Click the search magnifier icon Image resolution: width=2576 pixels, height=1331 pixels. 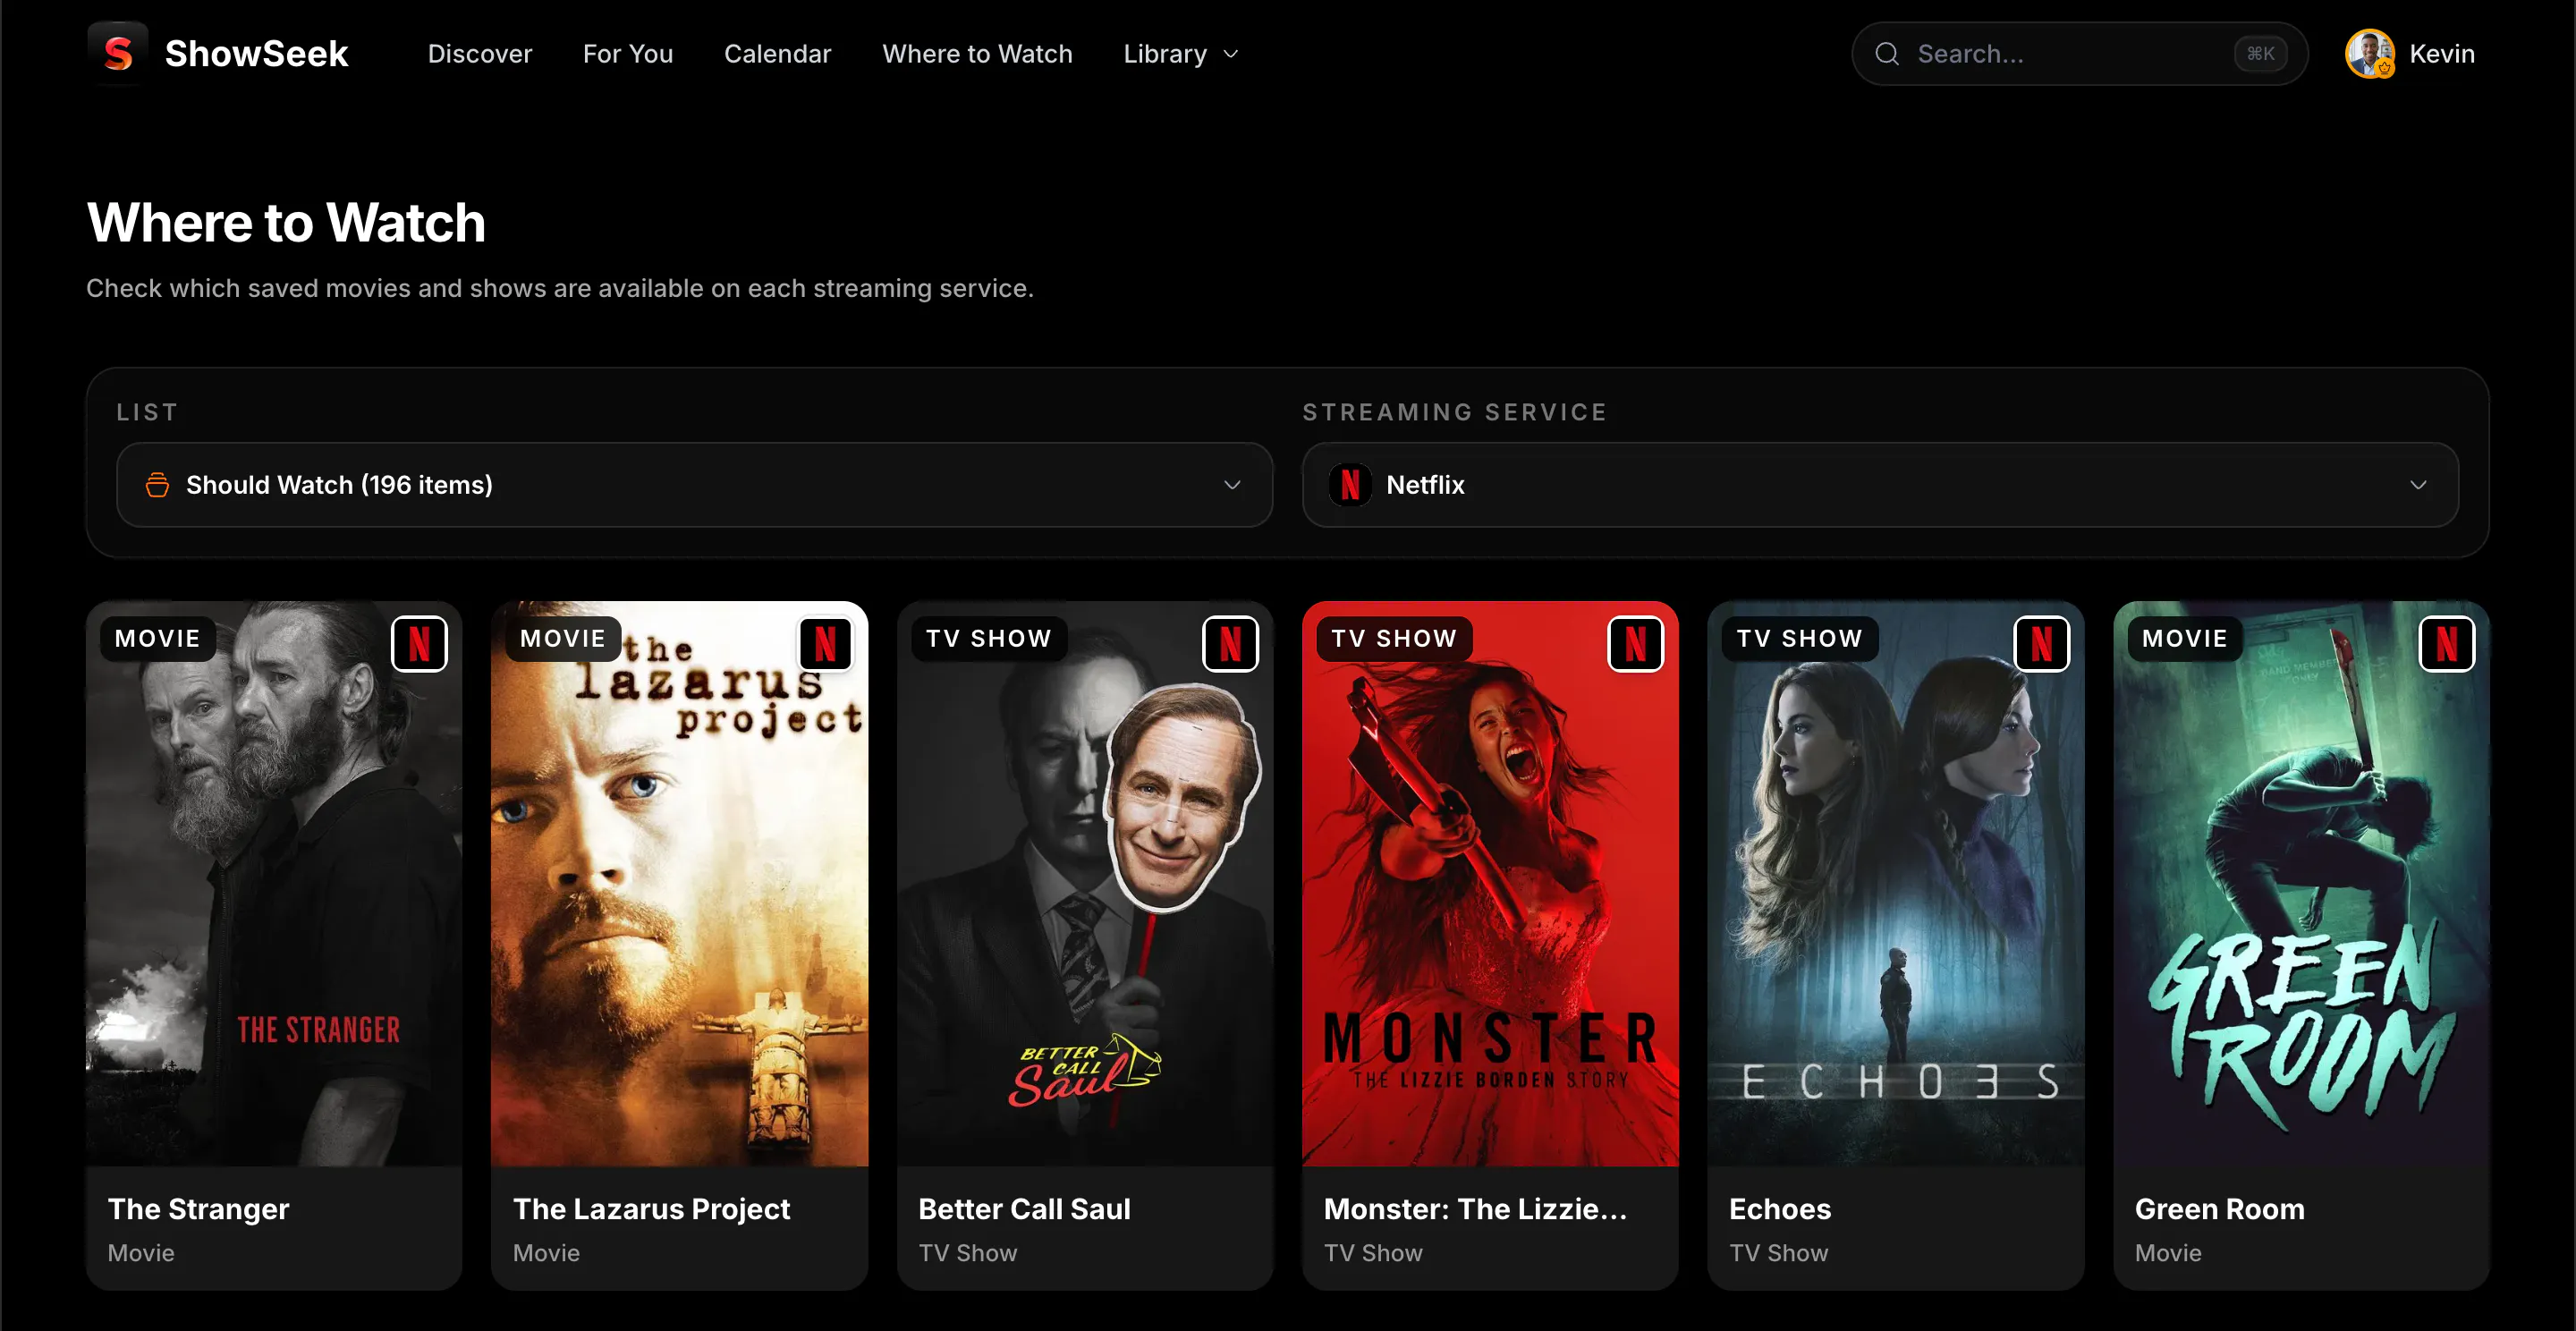[x=1886, y=54]
